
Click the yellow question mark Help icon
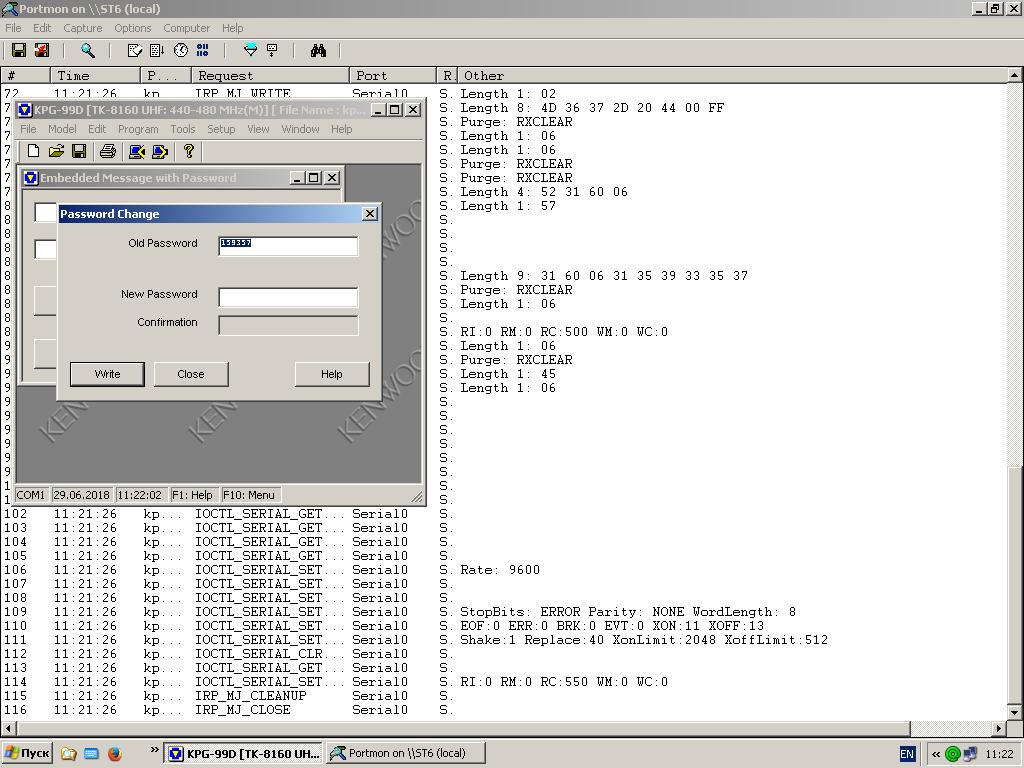tap(189, 152)
